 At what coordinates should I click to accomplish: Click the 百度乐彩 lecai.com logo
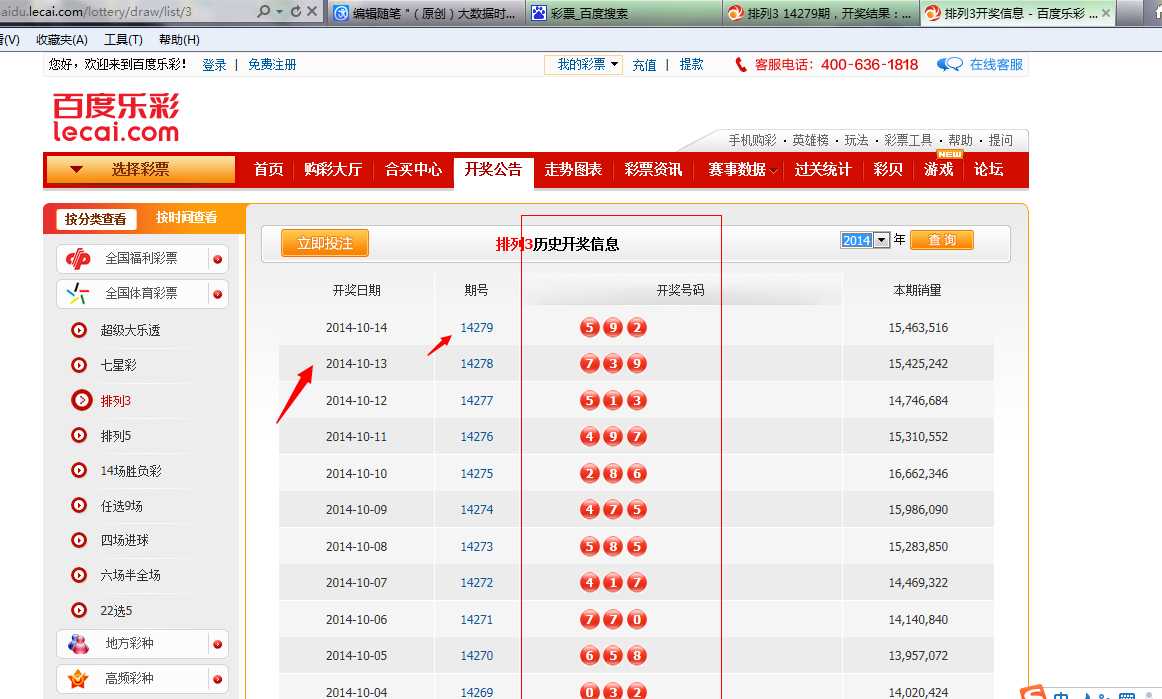[116, 117]
